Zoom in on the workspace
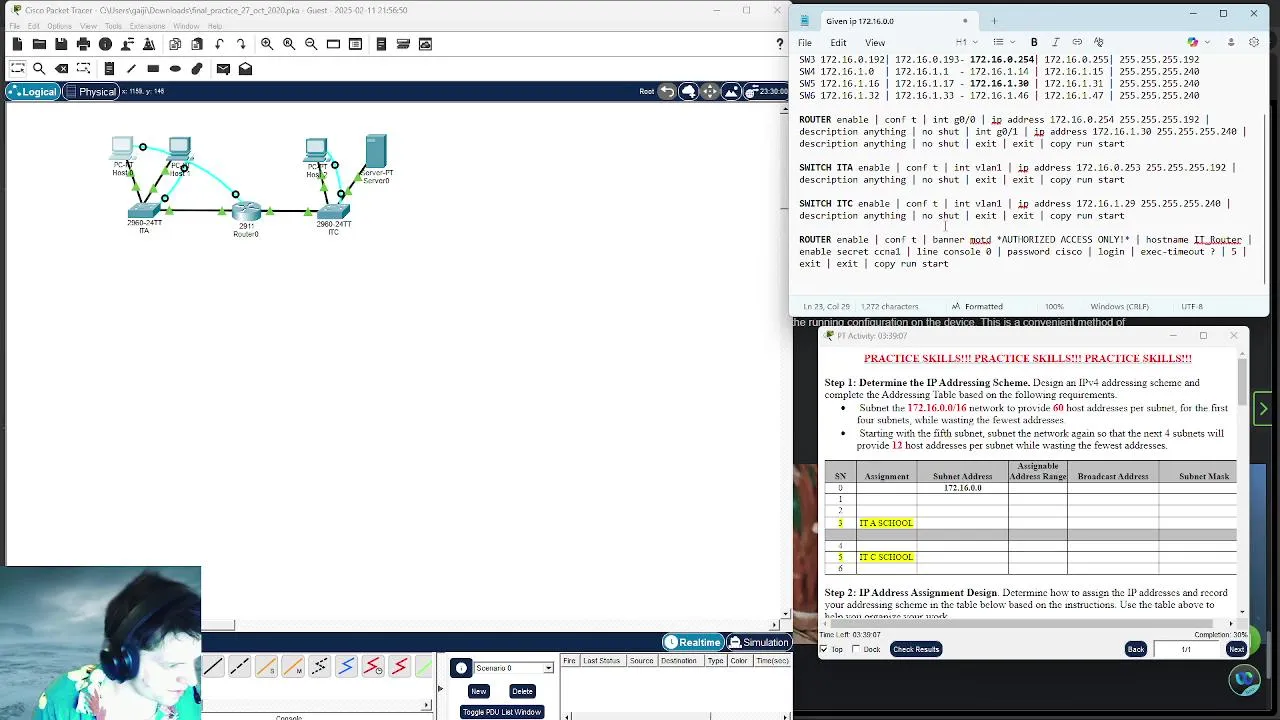The image size is (1280, 720). pyautogui.click(x=267, y=44)
